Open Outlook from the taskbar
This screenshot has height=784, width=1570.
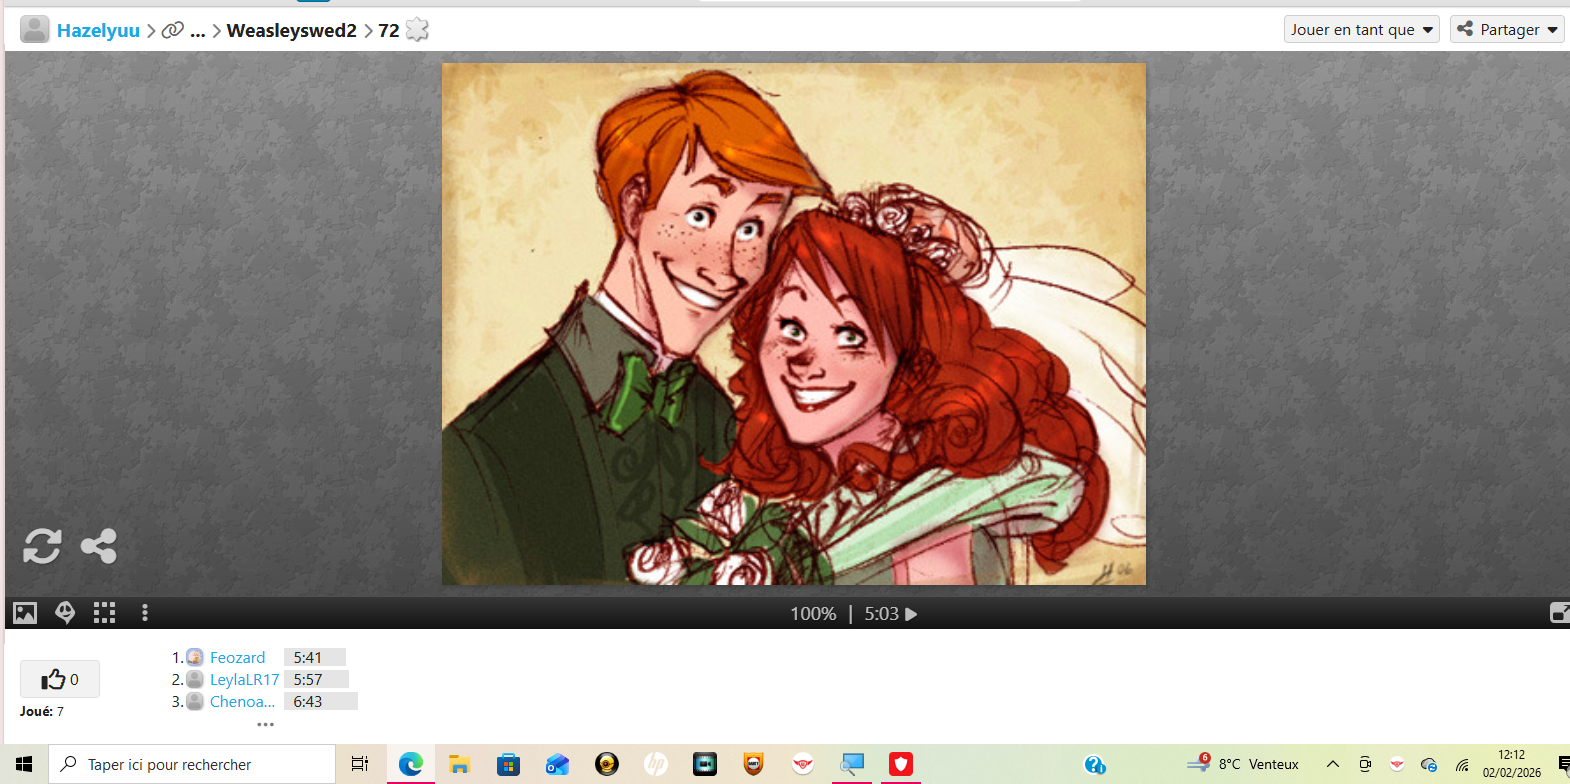pyautogui.click(x=557, y=764)
